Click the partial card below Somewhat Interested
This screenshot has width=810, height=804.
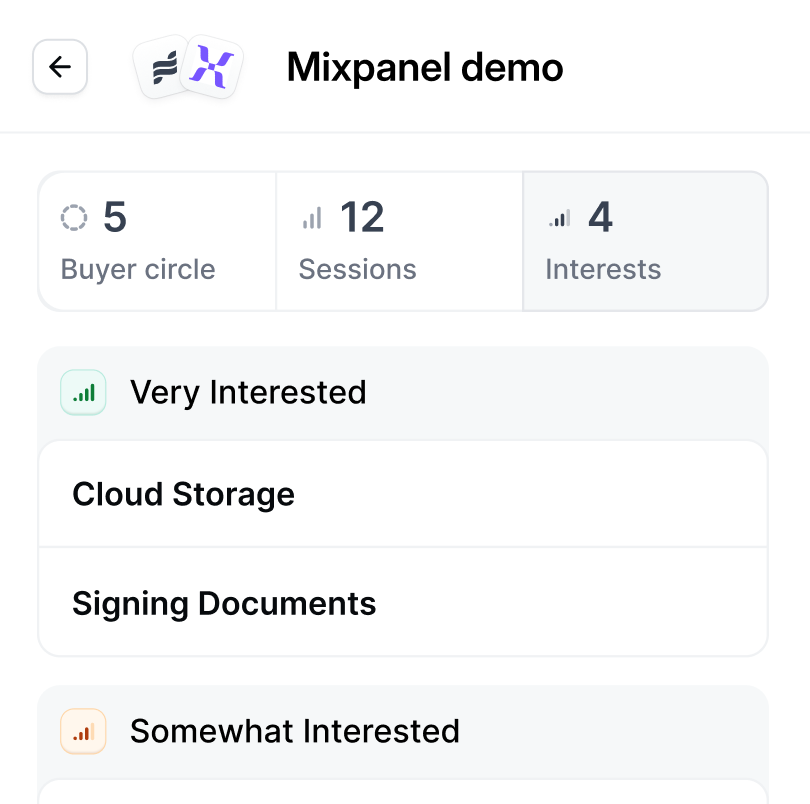[x=403, y=792]
